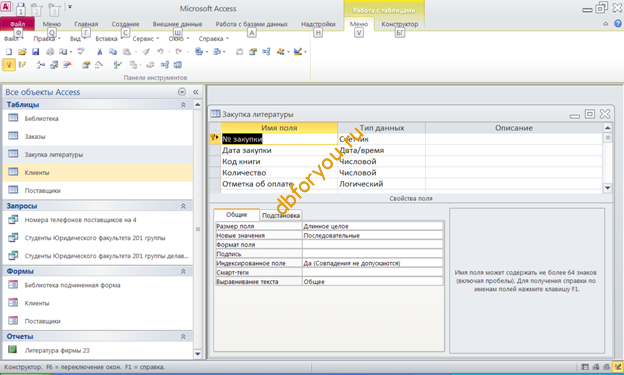The image size is (624, 375).
Task: Switch to the Конструктор tab
Action: (x=400, y=24)
